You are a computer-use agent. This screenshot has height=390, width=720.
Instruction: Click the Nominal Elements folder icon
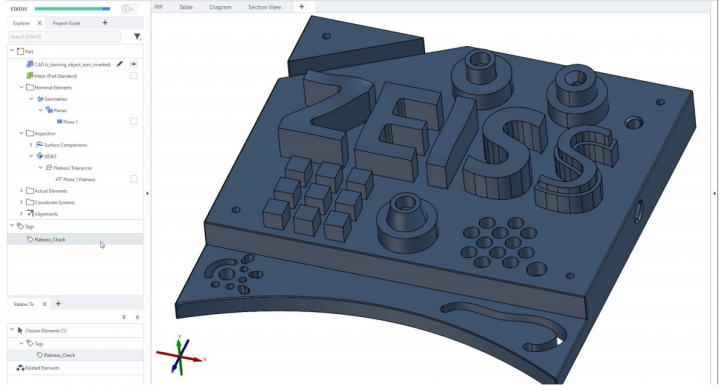tap(30, 87)
